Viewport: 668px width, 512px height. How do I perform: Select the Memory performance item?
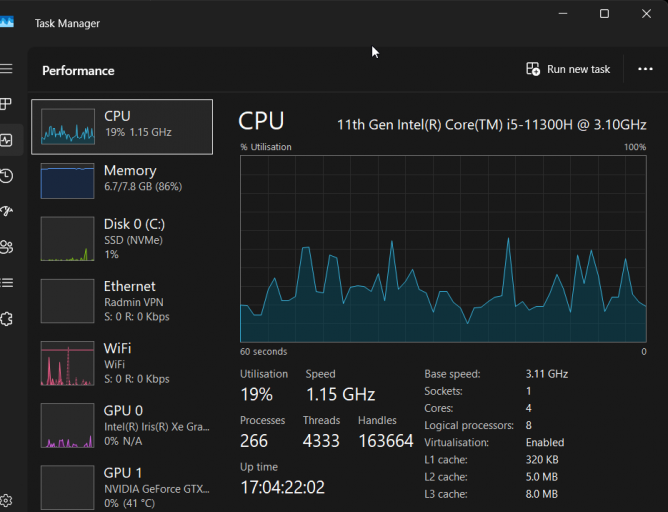click(122, 181)
